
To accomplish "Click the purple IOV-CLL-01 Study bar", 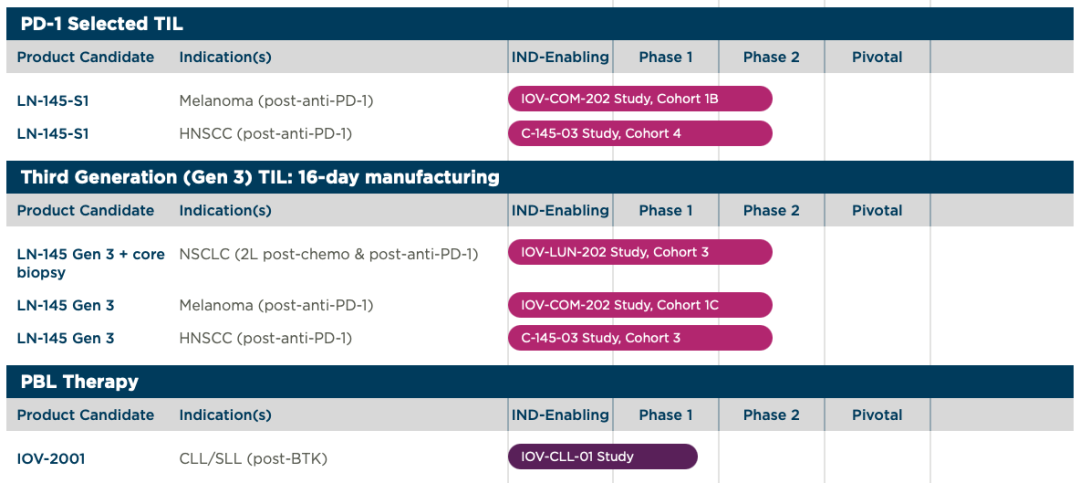I will pyautogui.click(x=602, y=457).
